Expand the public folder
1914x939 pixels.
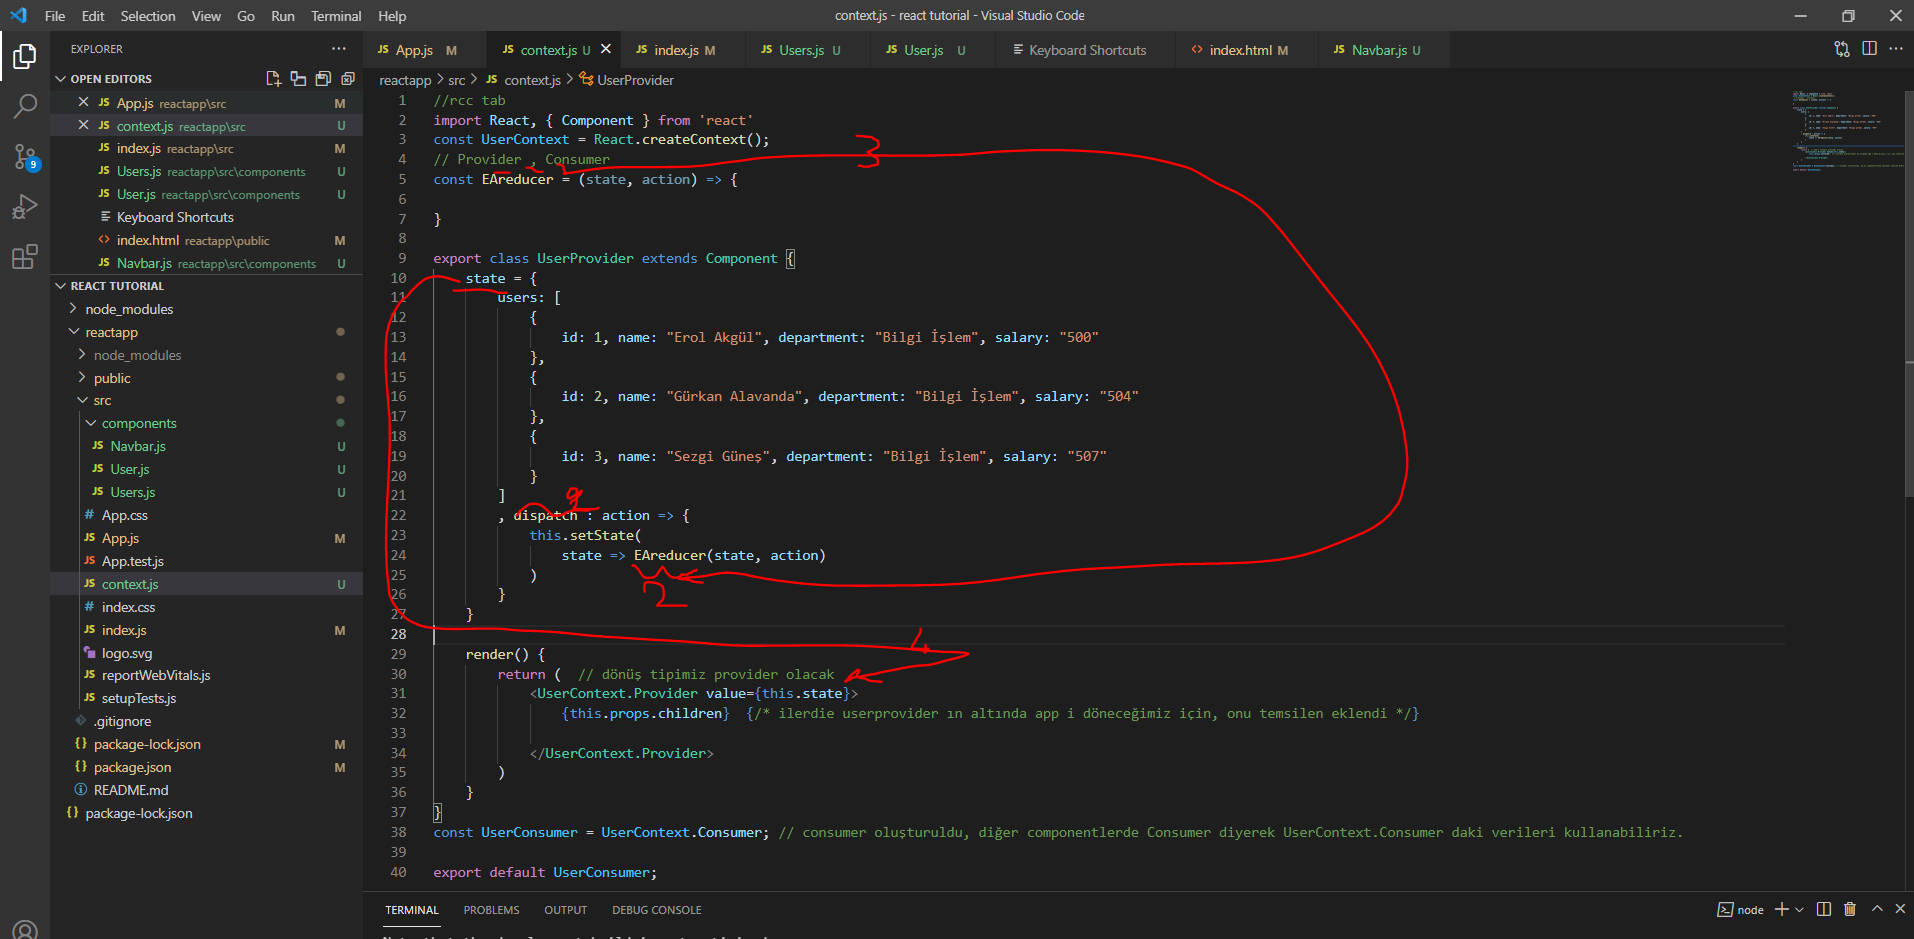[112, 378]
